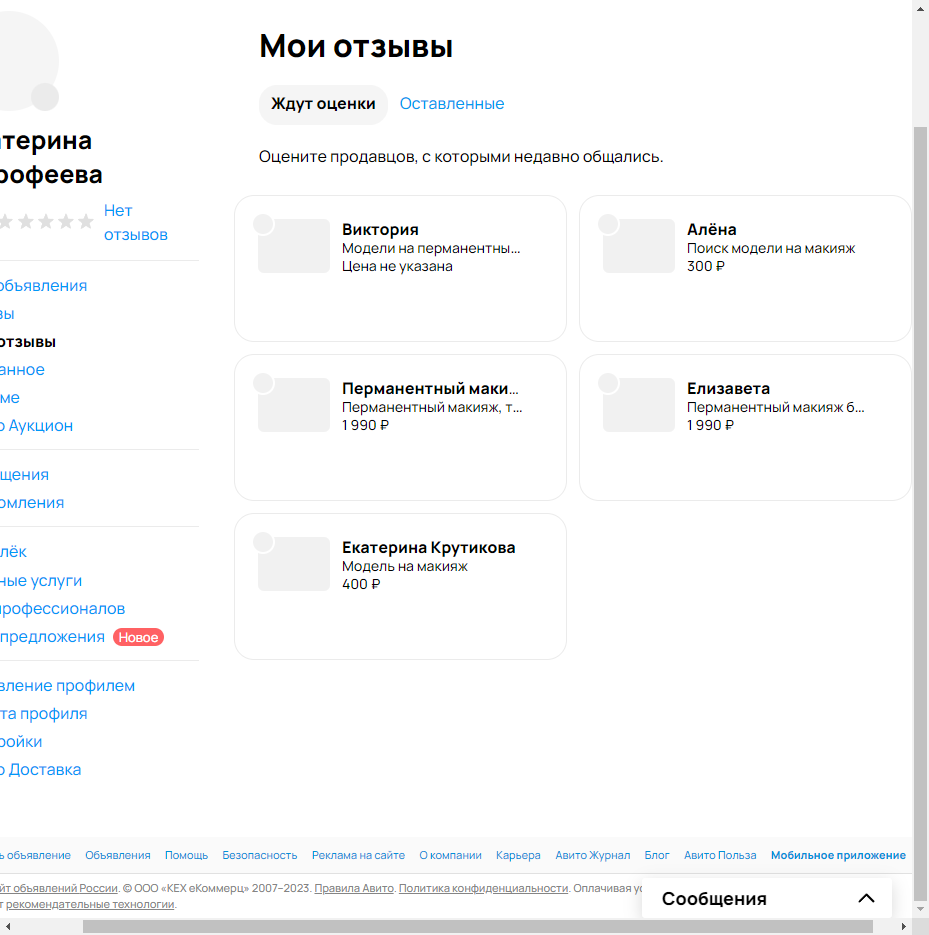The image size is (929, 935).
Task: Click the vertical scrollbar thumb
Action: point(920,513)
